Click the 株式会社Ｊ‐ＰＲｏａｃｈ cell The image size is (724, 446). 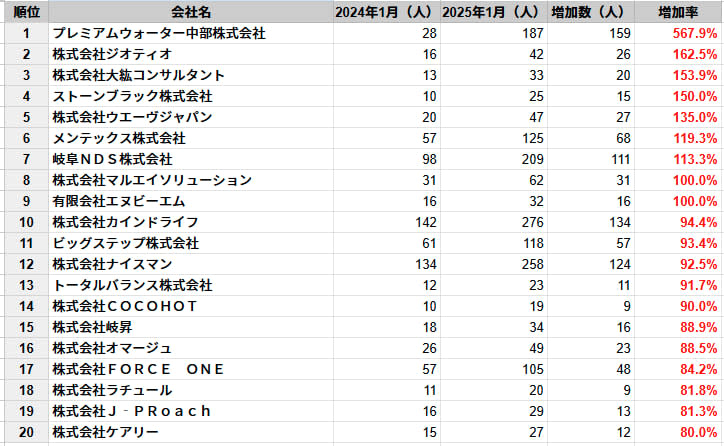(x=191, y=411)
